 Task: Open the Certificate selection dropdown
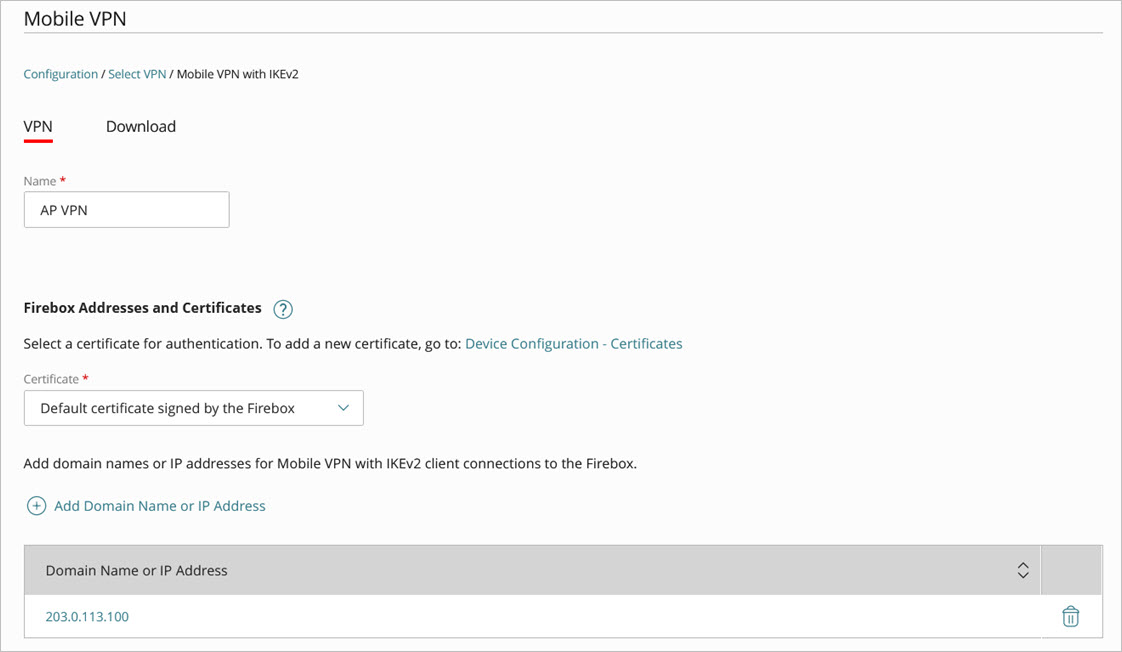tap(193, 408)
